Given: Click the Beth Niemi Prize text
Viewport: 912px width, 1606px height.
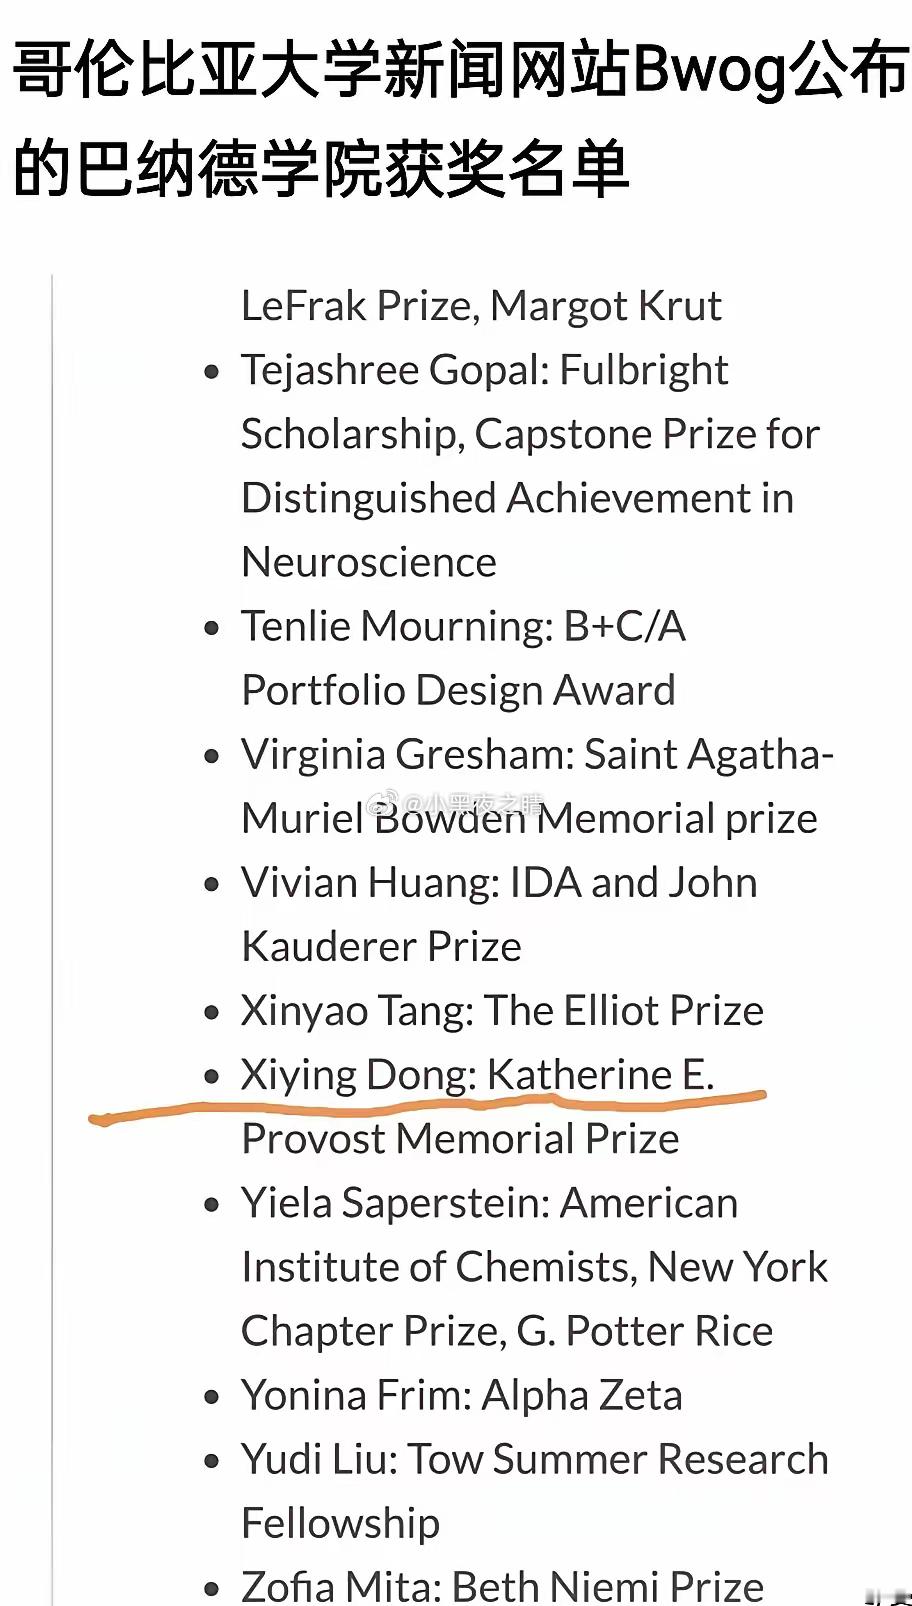Looking at the screenshot, I should pos(608,1587).
